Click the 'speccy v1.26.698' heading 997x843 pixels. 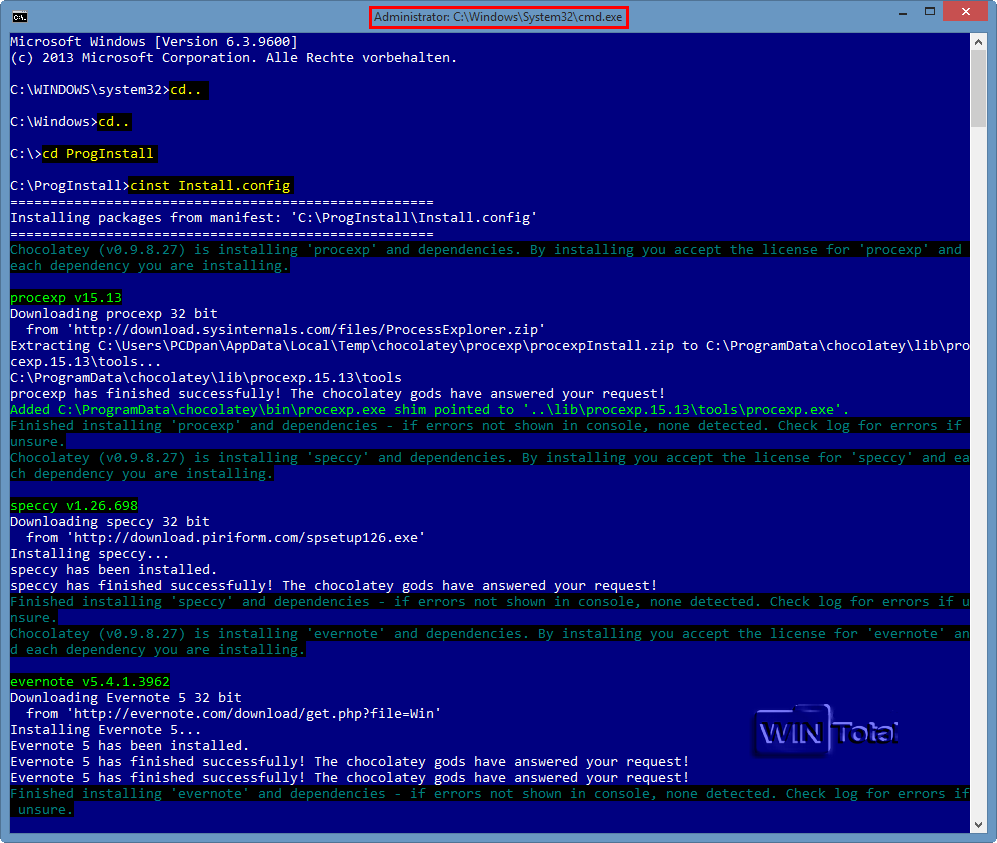click(x=74, y=505)
